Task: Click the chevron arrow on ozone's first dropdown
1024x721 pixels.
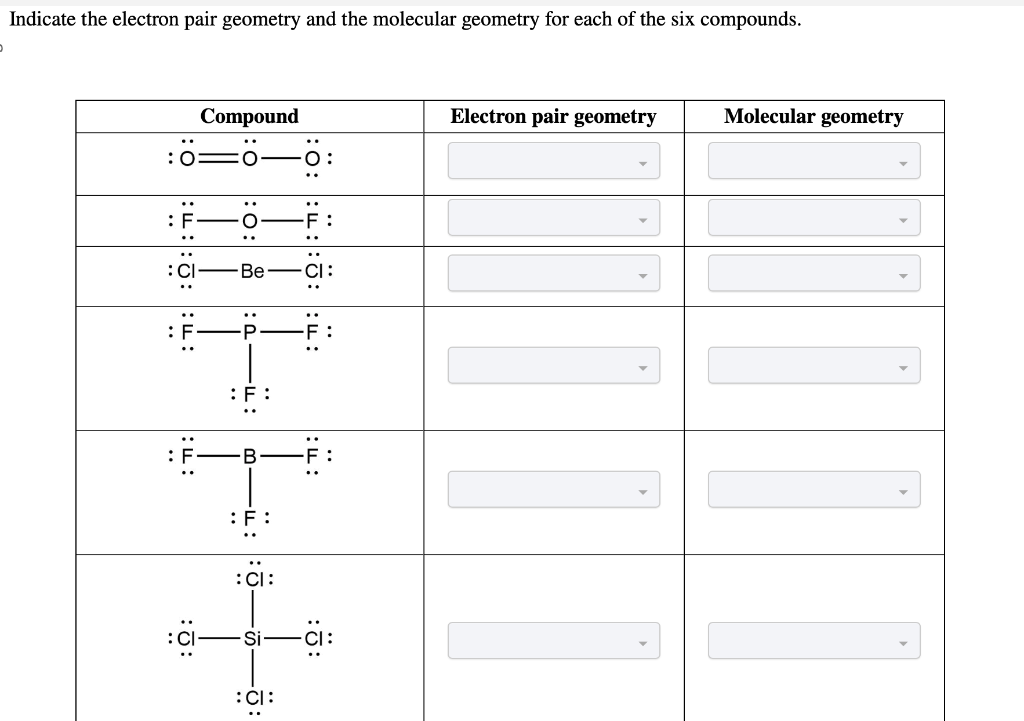Action: (645, 166)
